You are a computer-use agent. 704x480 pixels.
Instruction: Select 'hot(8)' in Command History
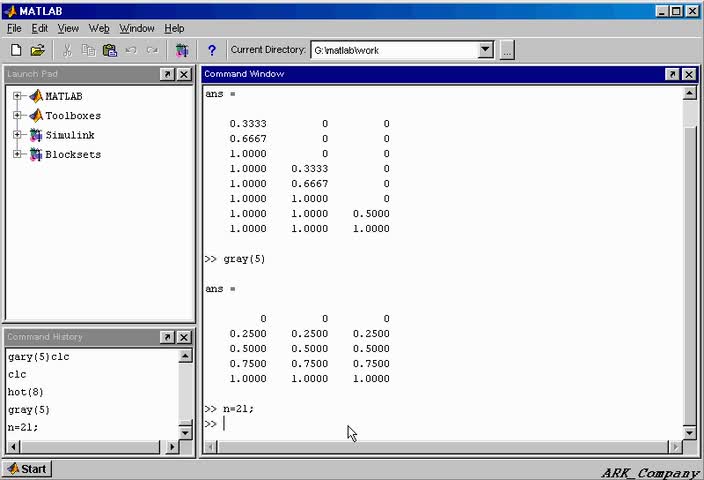[26, 392]
